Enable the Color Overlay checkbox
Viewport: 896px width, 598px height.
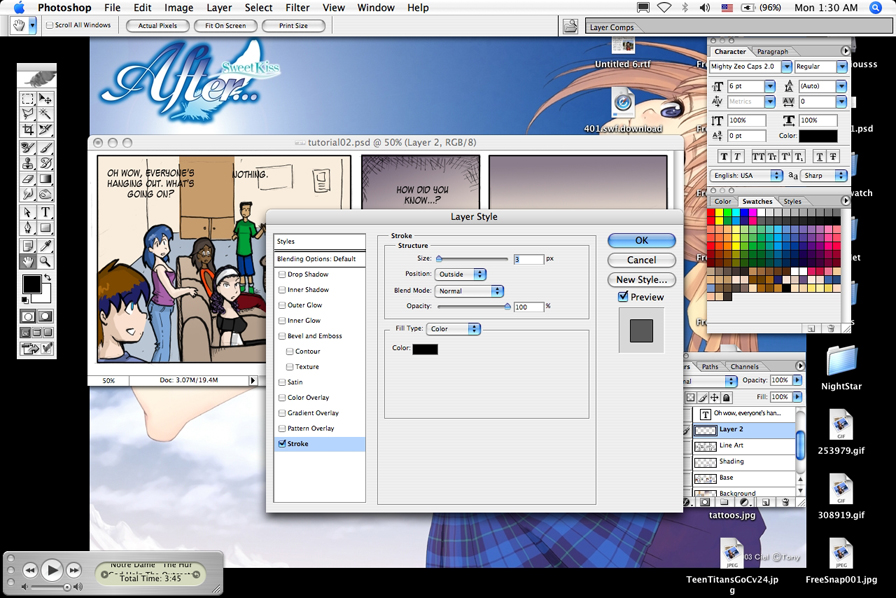coord(282,398)
